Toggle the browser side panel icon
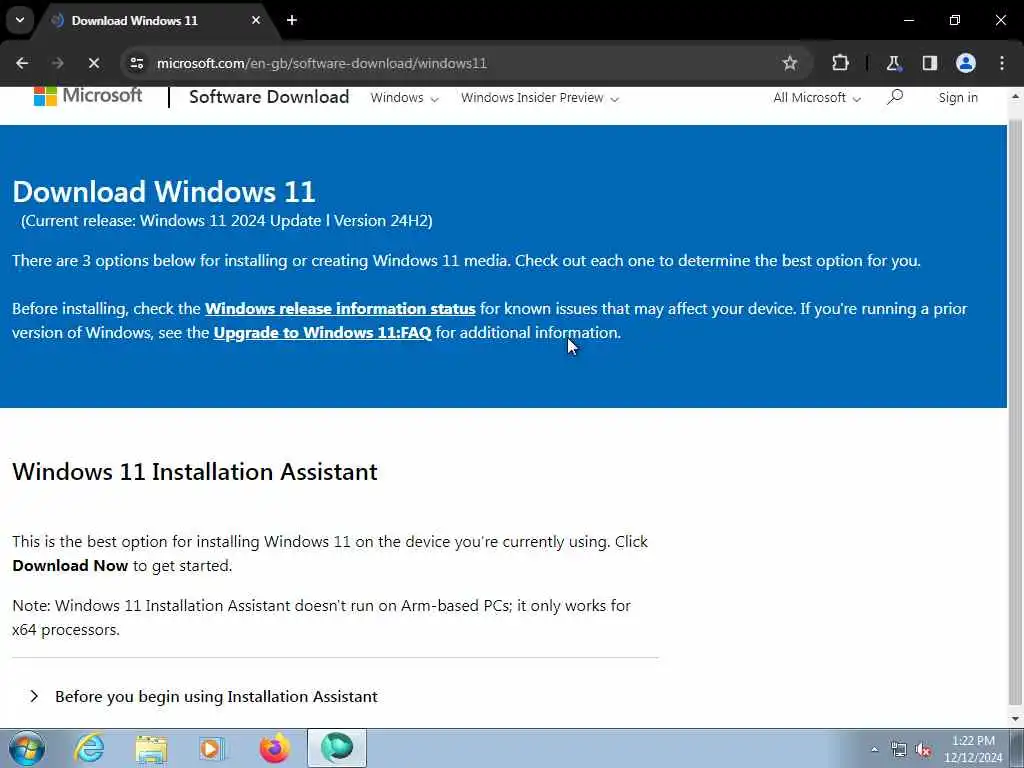 click(929, 63)
